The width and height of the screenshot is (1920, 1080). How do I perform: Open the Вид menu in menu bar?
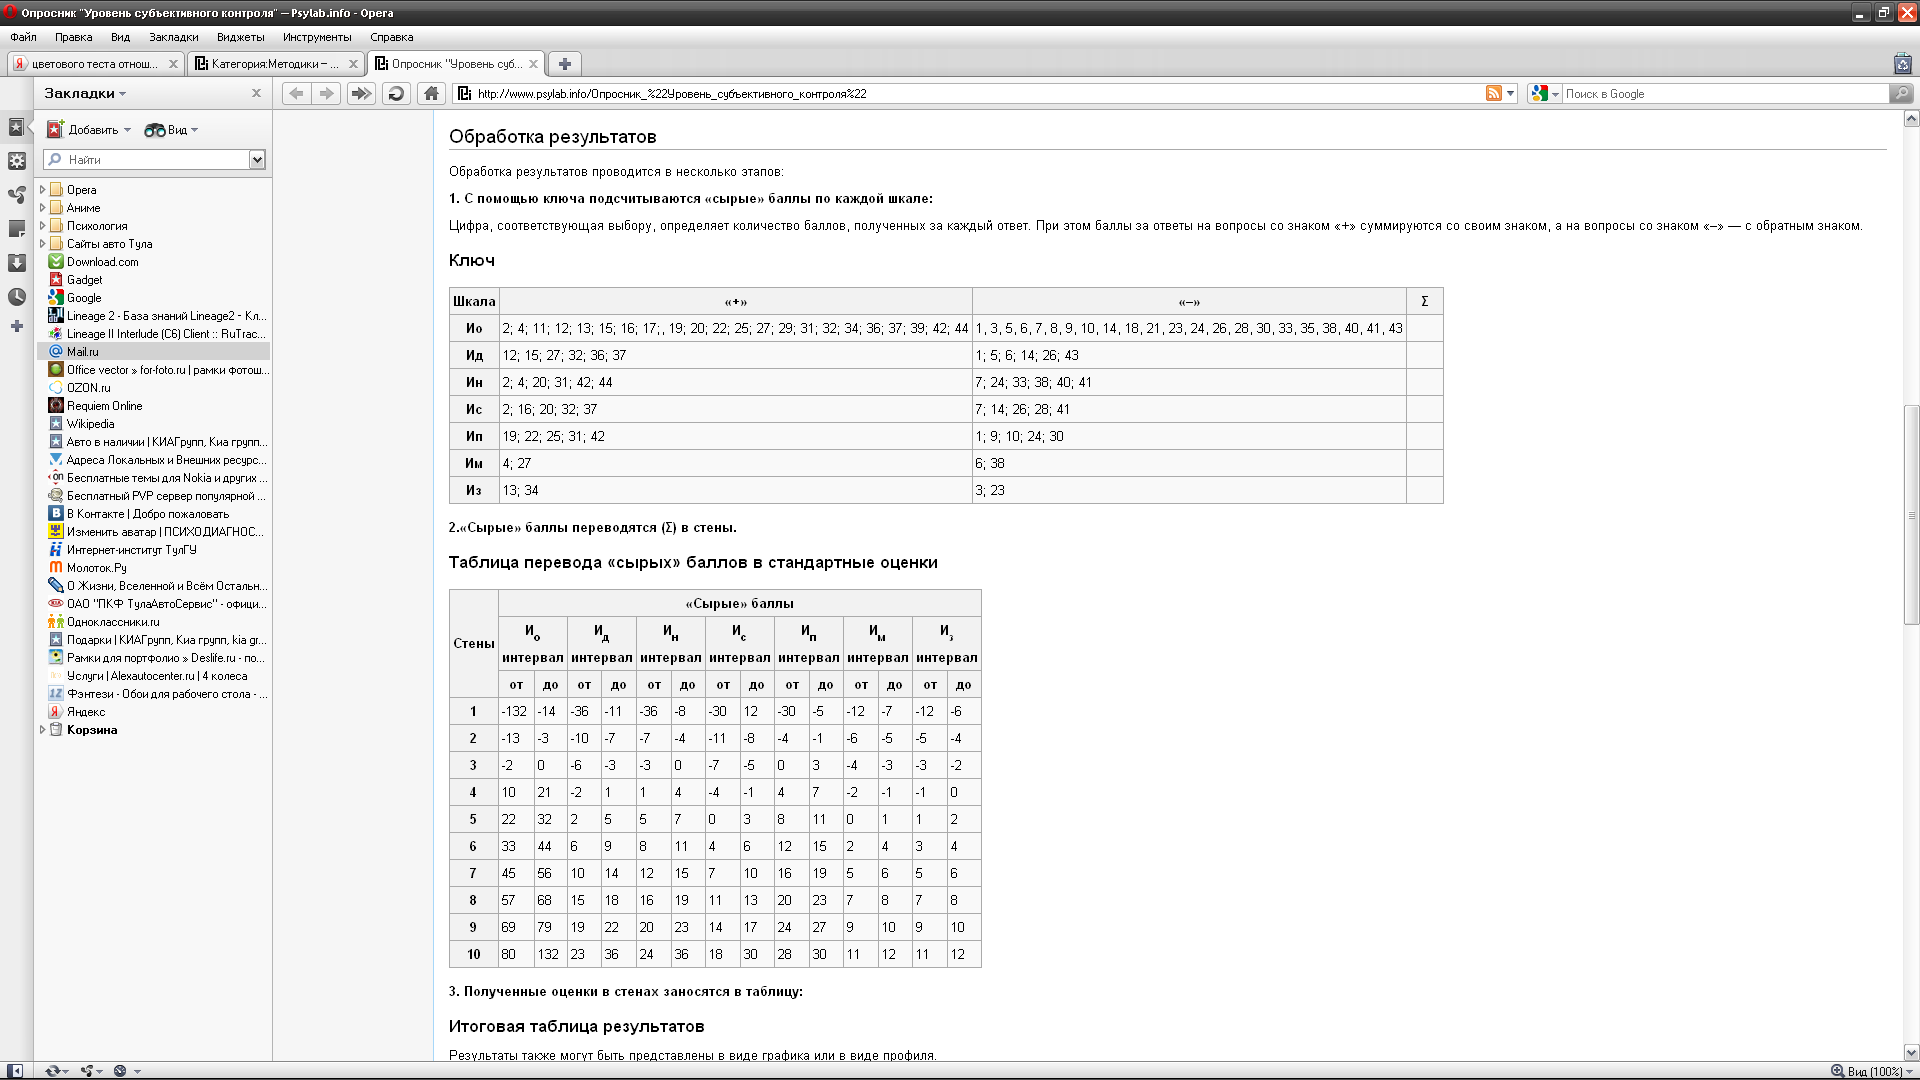pos(120,37)
